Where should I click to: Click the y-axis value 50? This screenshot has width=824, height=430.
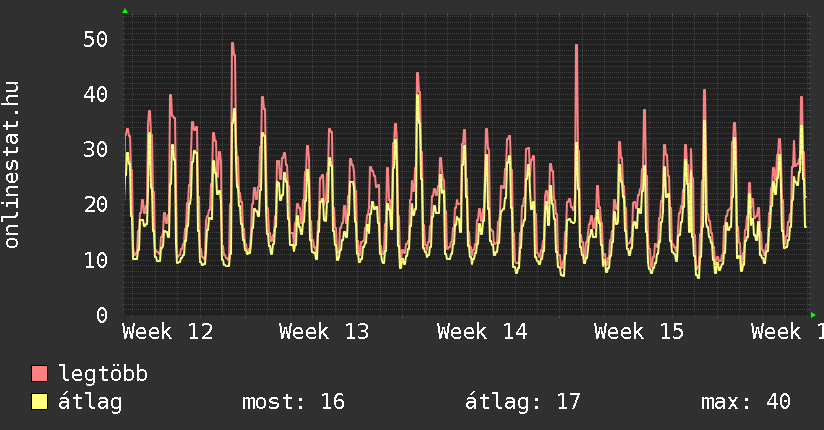pos(94,40)
